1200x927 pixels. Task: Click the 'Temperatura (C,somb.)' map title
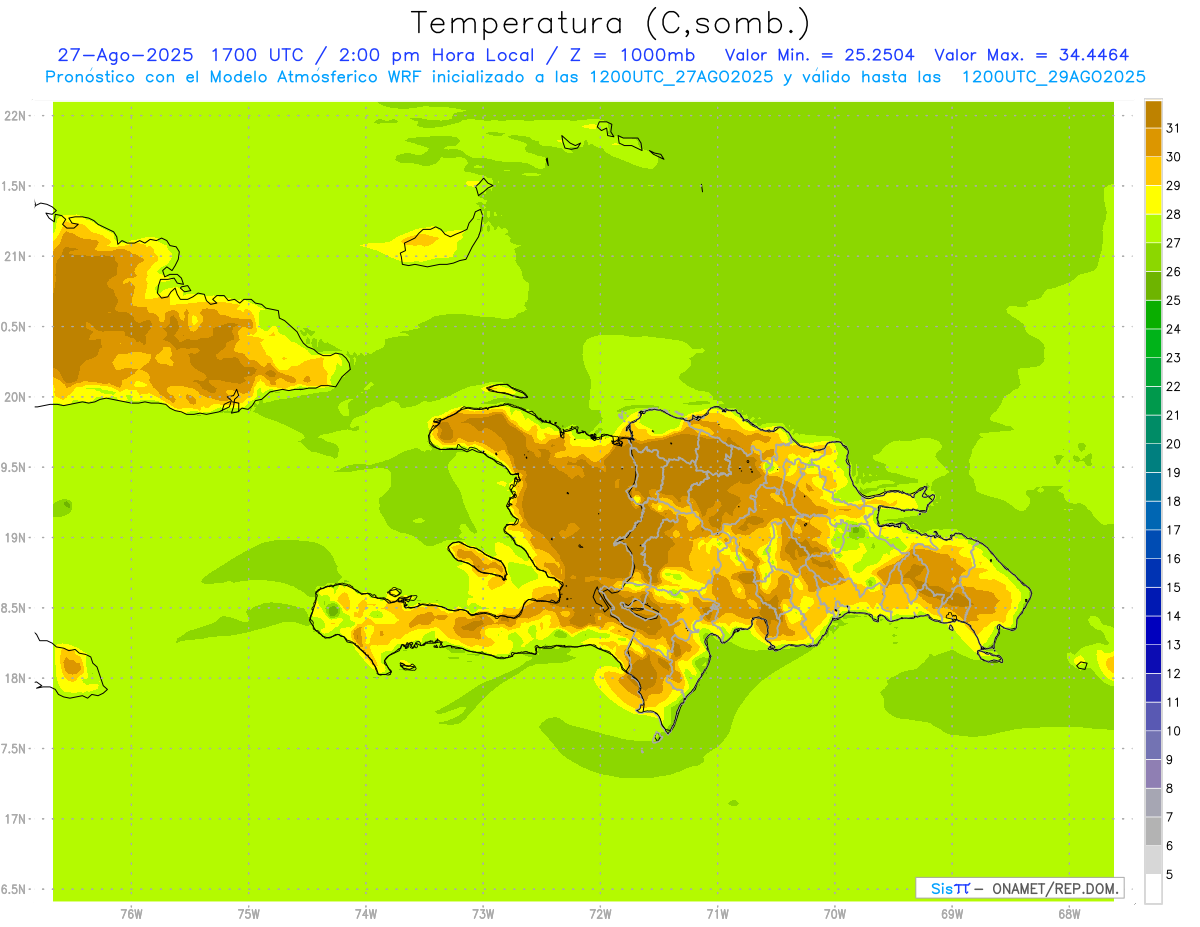tap(611, 22)
